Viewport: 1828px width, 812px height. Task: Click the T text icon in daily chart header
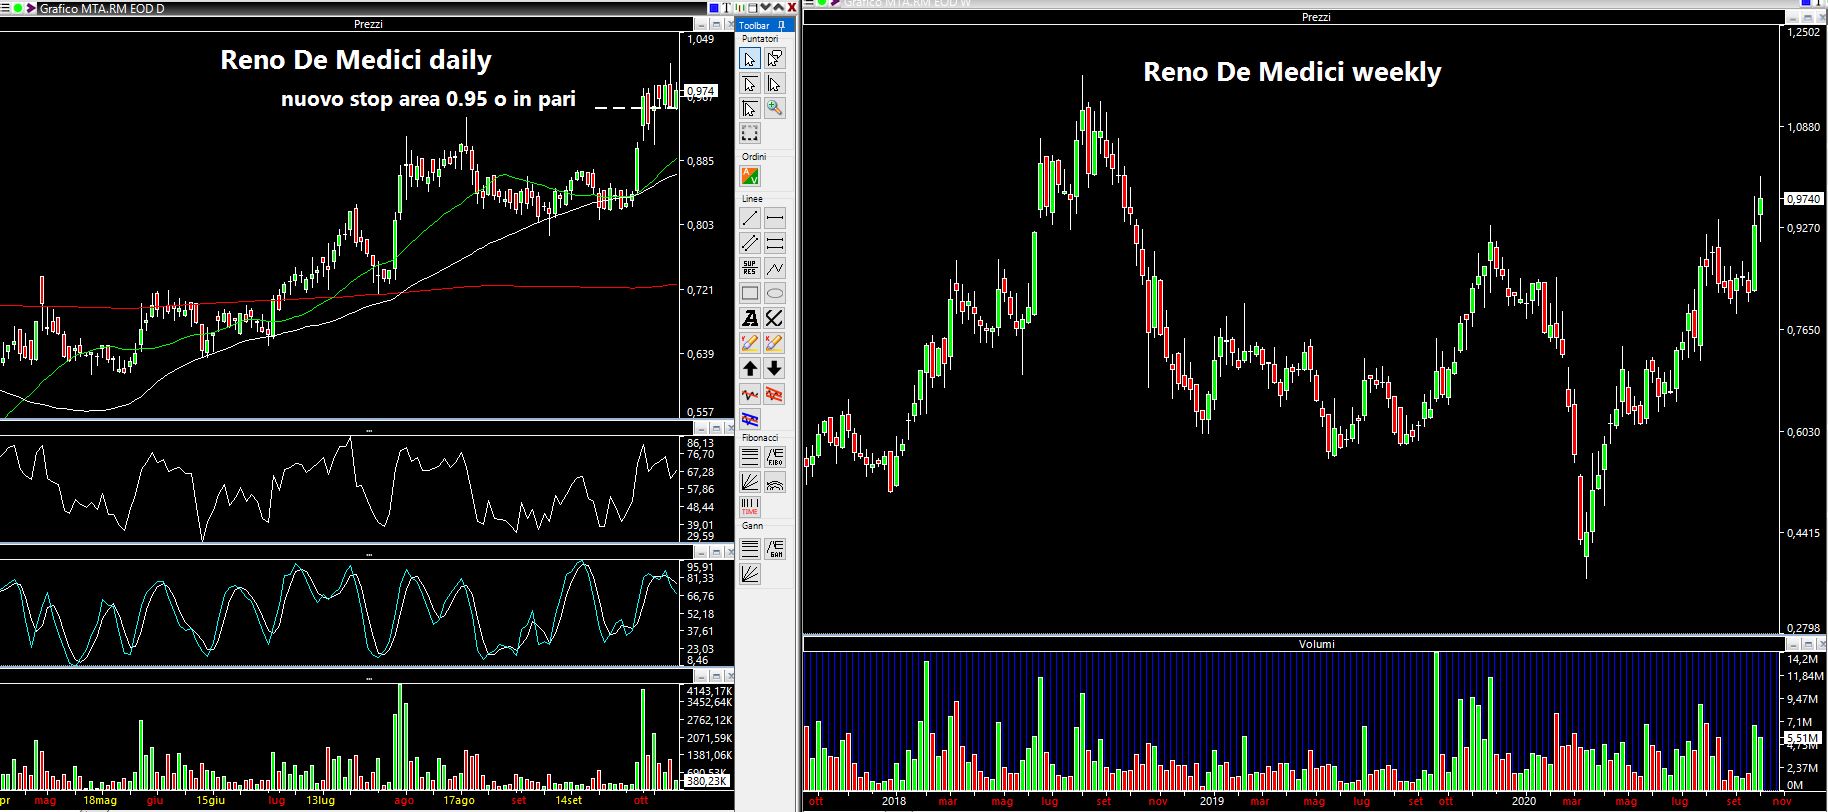[727, 8]
